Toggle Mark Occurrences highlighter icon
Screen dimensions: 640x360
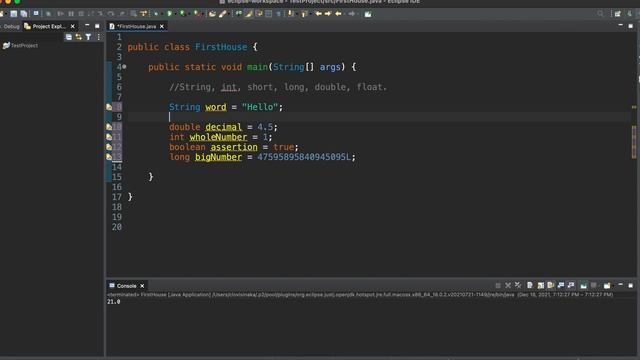[x=249, y=14]
